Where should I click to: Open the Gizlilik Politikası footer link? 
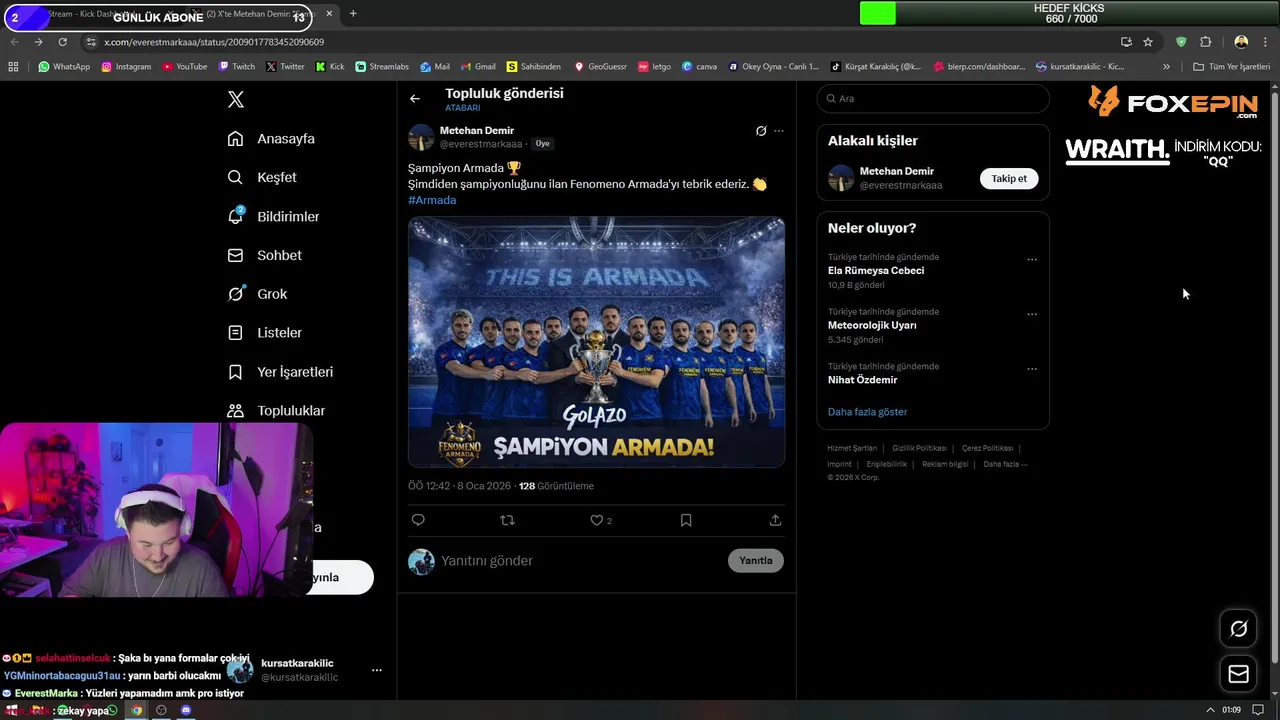[x=919, y=448]
